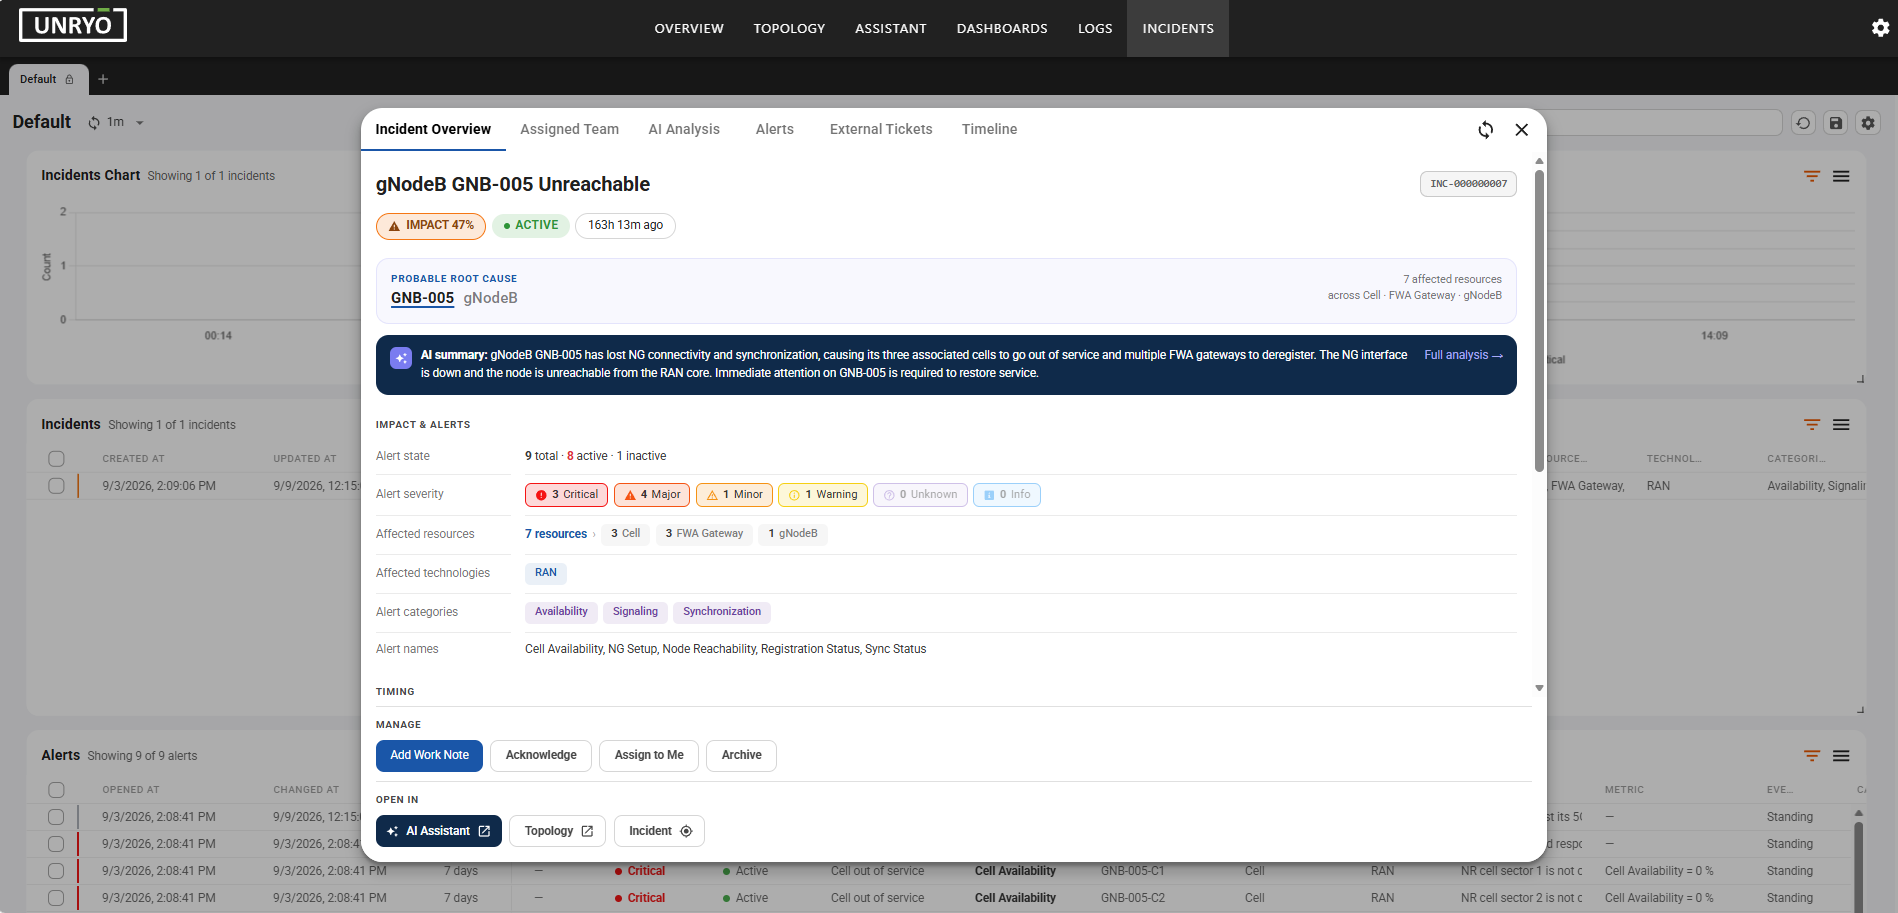Open the Alerts panel filter icon
Image resolution: width=1898 pixels, height=913 pixels.
(1812, 756)
